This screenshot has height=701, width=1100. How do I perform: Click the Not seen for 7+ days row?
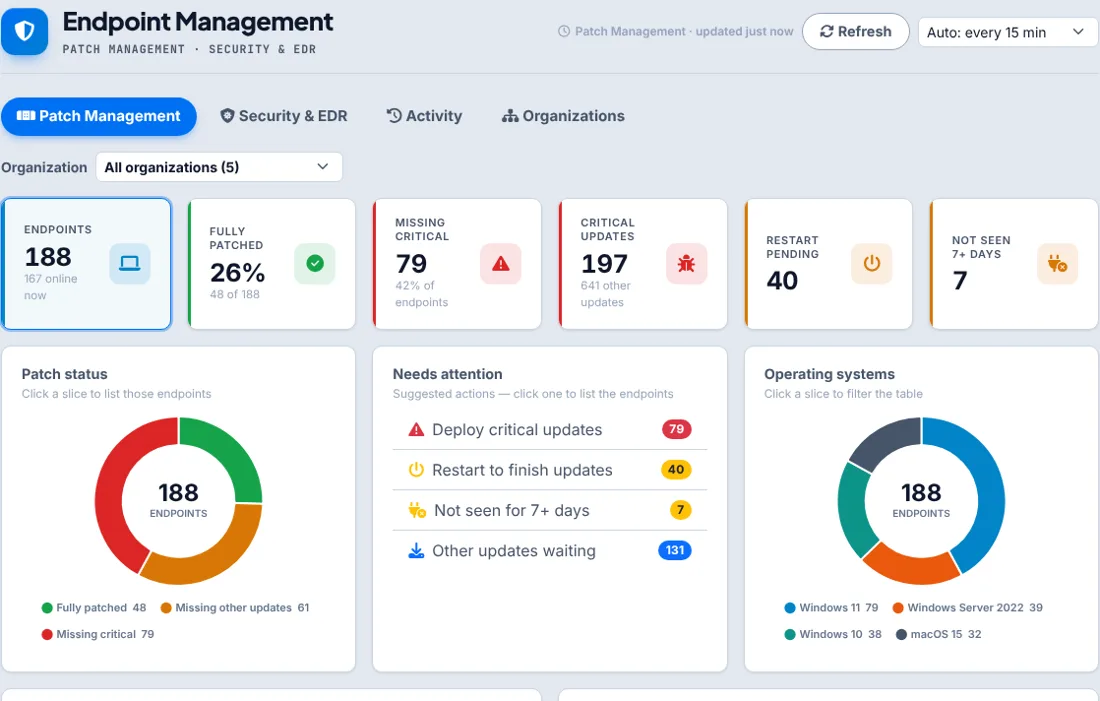click(x=550, y=510)
